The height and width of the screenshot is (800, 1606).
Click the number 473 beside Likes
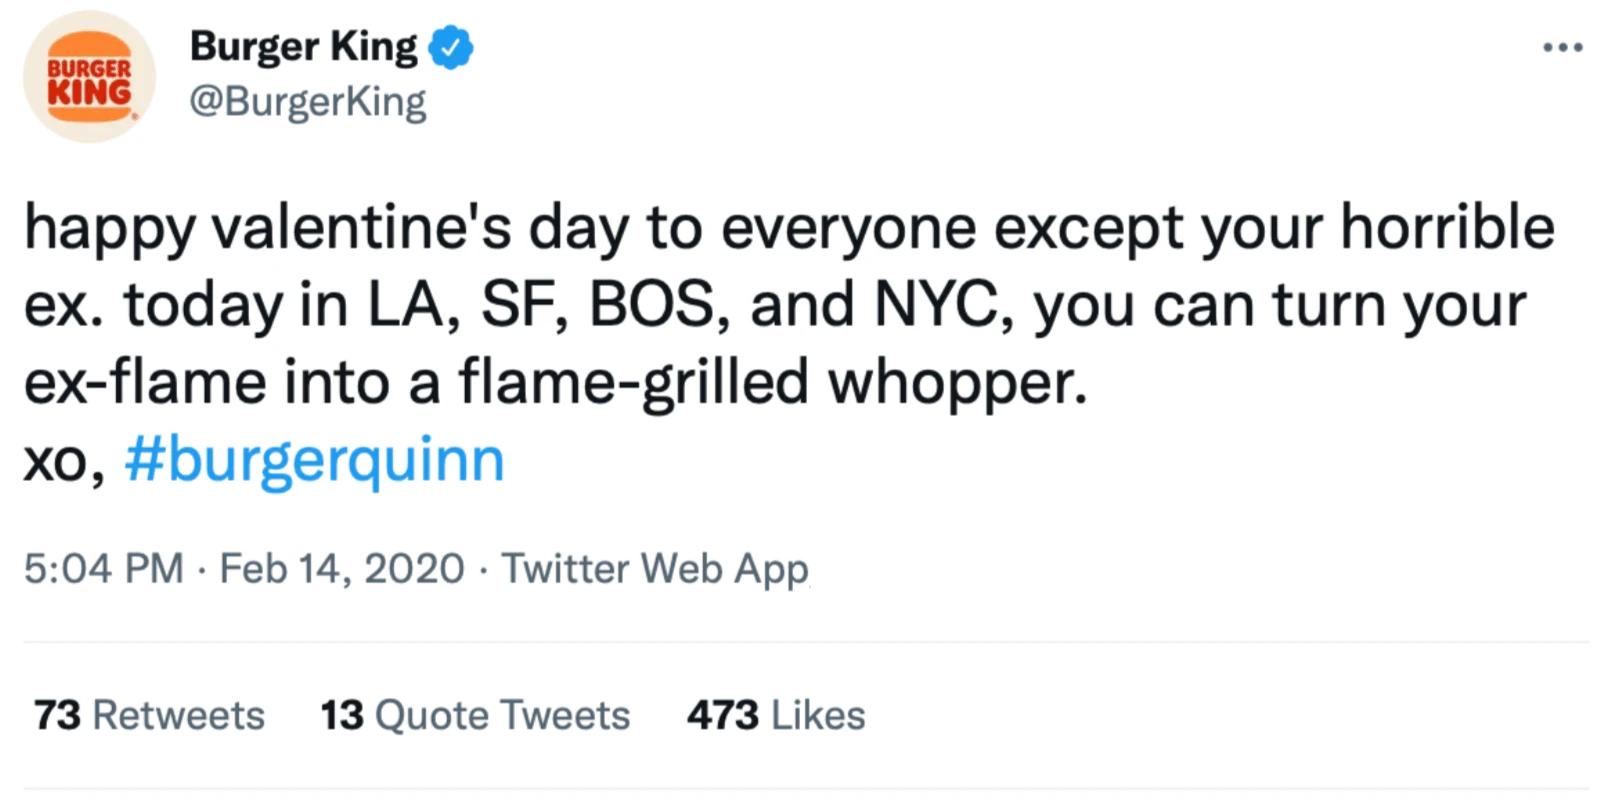point(722,716)
